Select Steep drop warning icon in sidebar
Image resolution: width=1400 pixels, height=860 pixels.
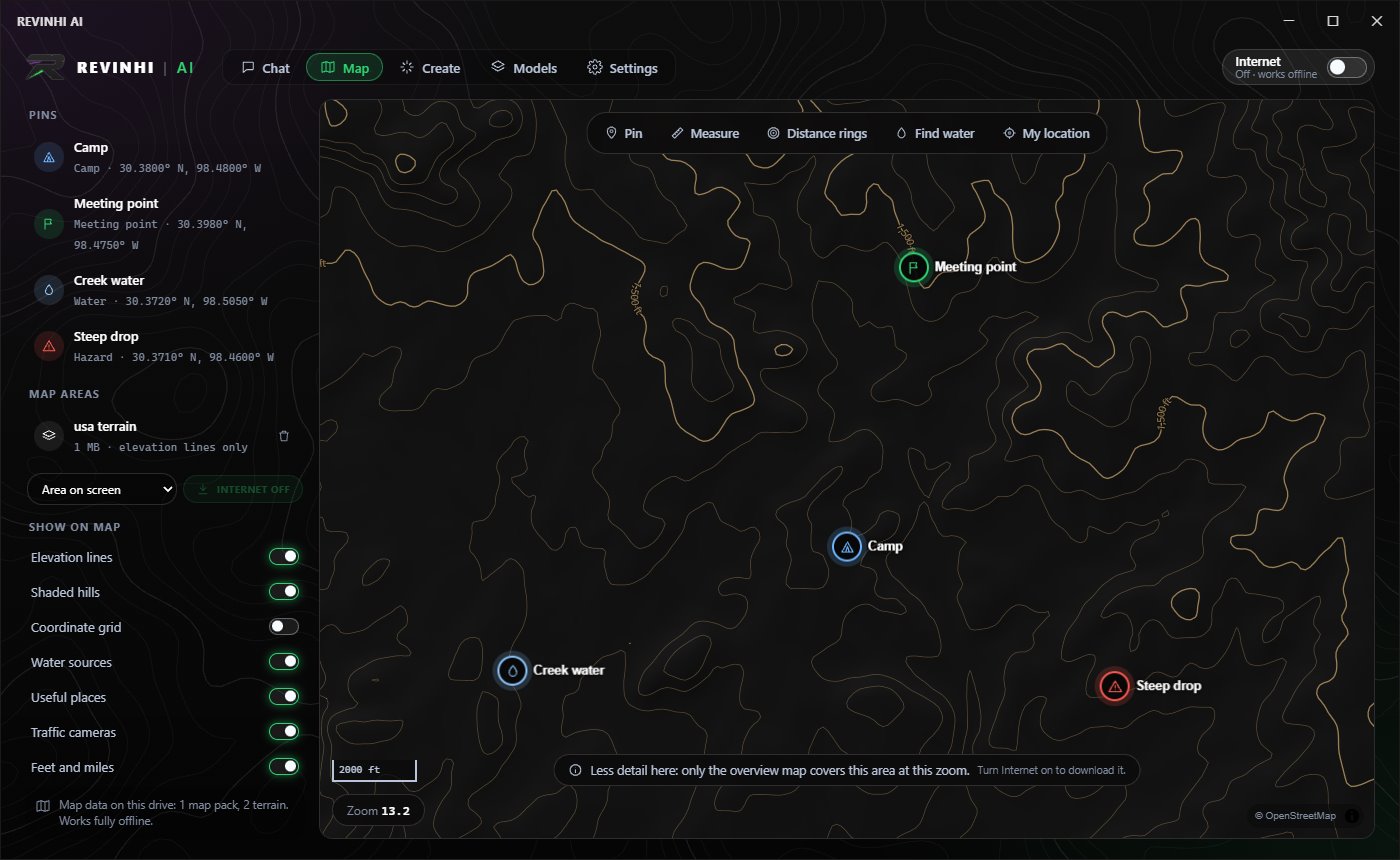pos(48,346)
